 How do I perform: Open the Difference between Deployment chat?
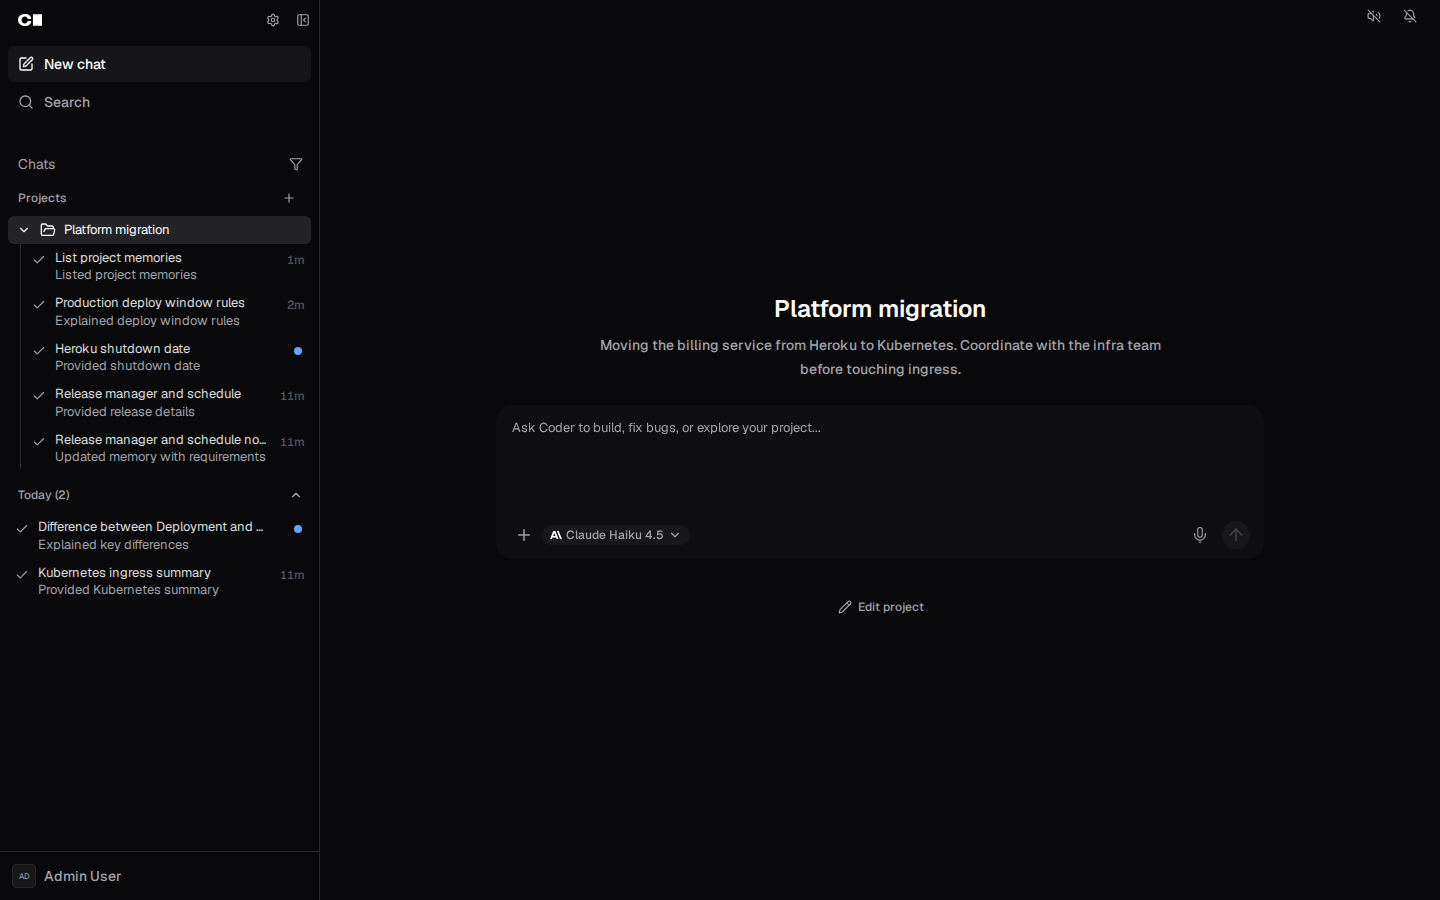tap(160, 536)
